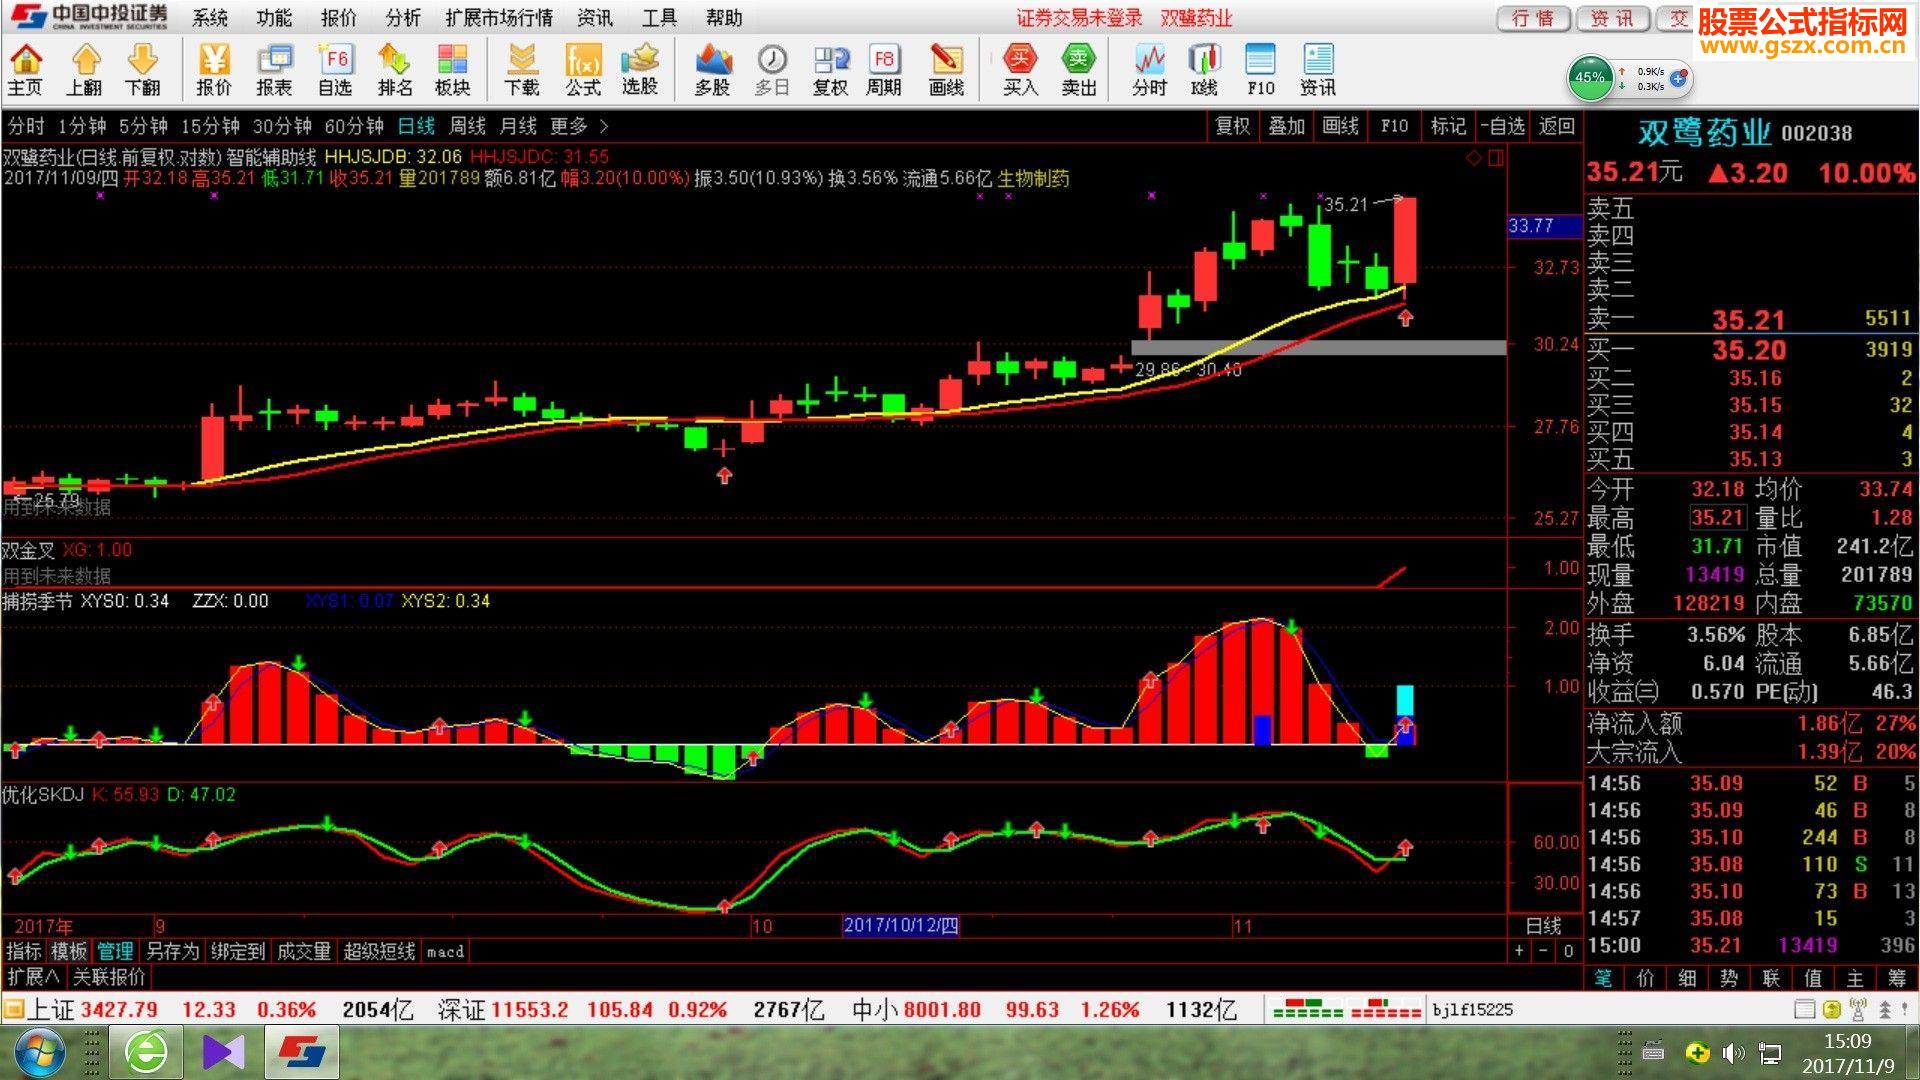This screenshot has width=1920, height=1080.
Task: Click the 画线 button on chart bar
Action: point(1340,126)
